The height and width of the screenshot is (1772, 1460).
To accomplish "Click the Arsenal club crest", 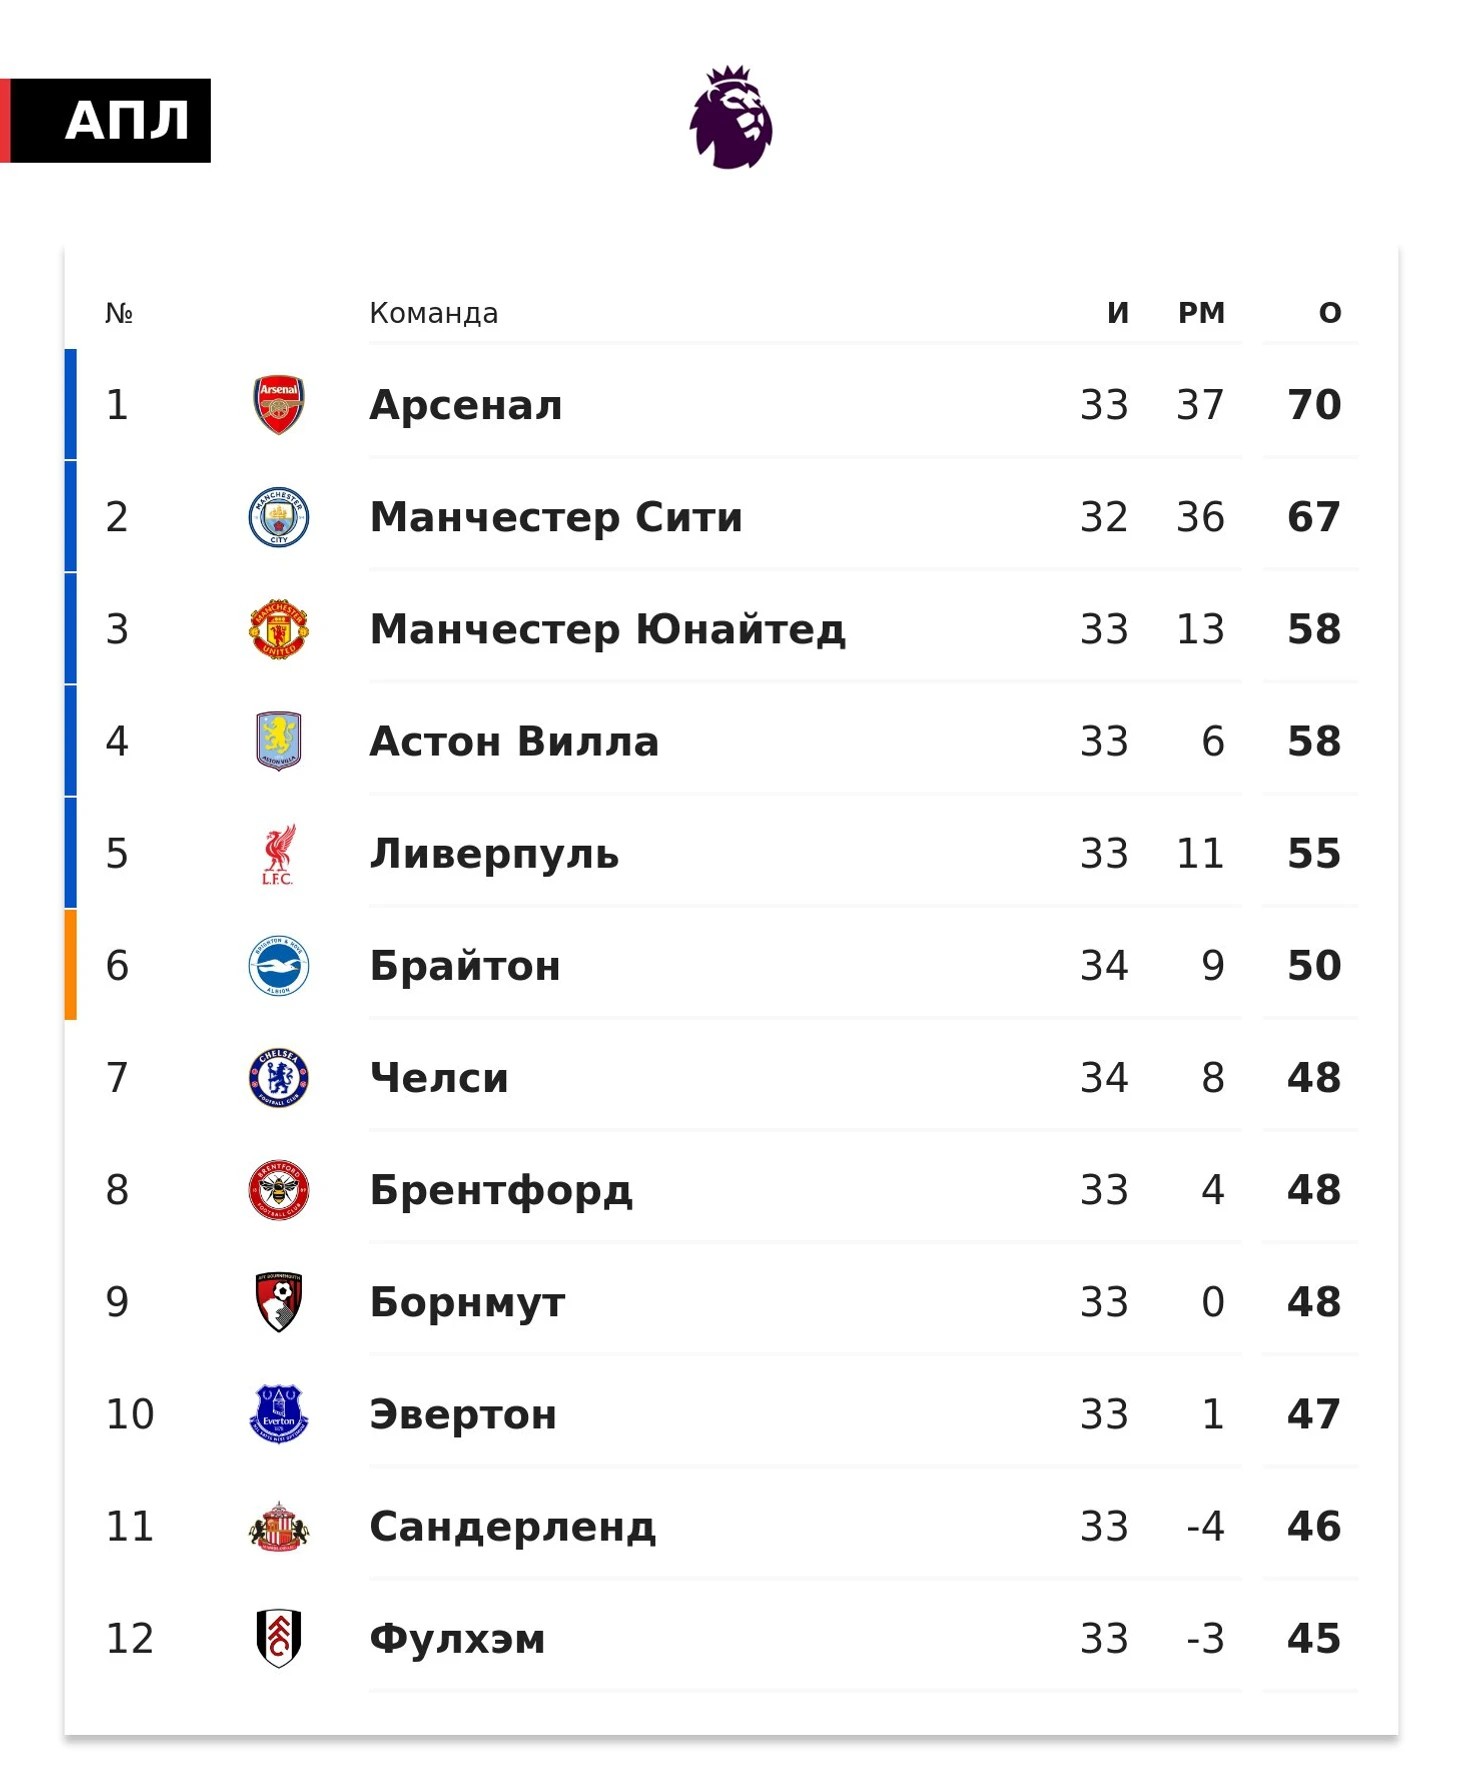I will (x=278, y=405).
